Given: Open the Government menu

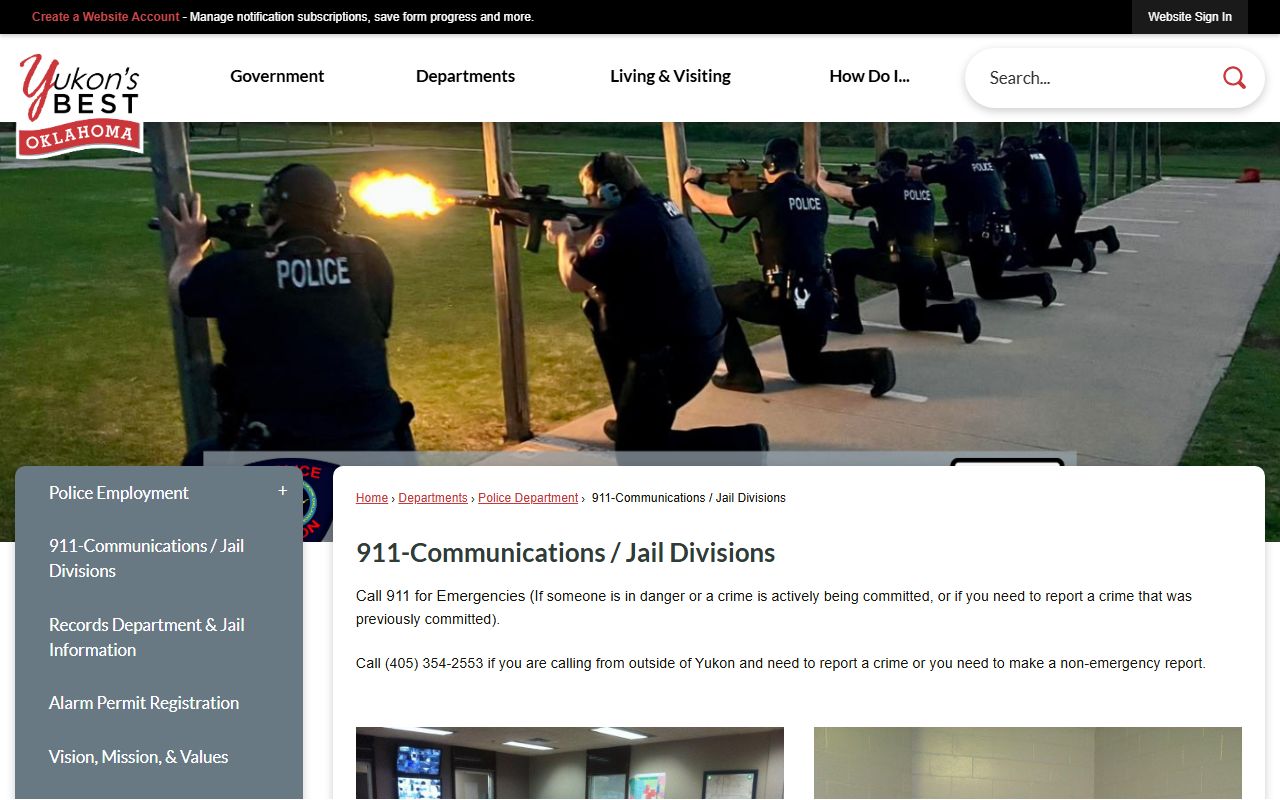Looking at the screenshot, I should coord(277,76).
